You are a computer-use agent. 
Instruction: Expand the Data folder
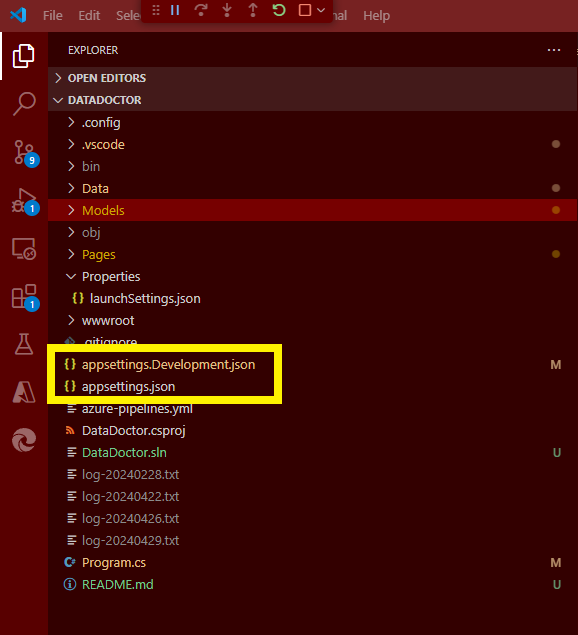312,188
